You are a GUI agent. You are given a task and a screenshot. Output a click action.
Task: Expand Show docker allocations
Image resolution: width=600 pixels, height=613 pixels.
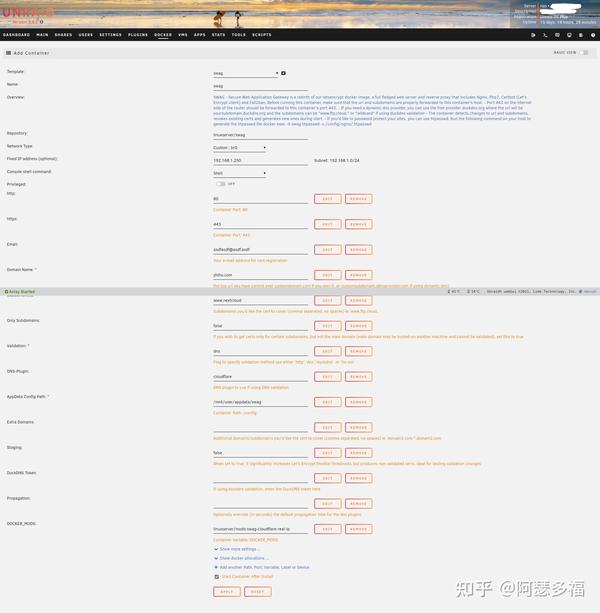point(241,558)
